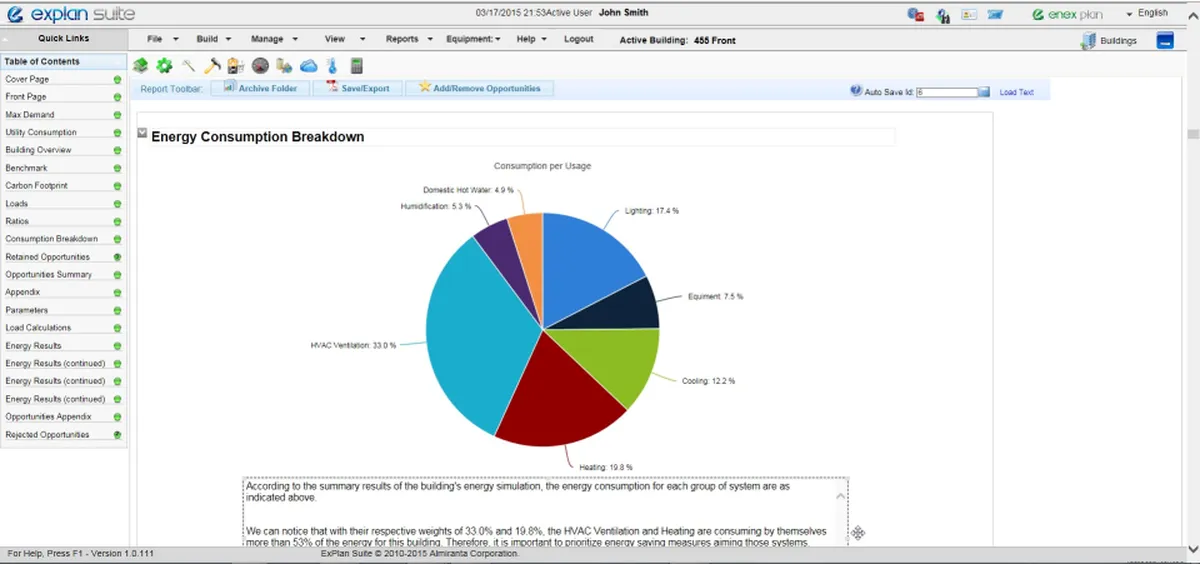1200x564 pixels.
Task: Click the blue cloud toolbar icon
Action: [309, 66]
